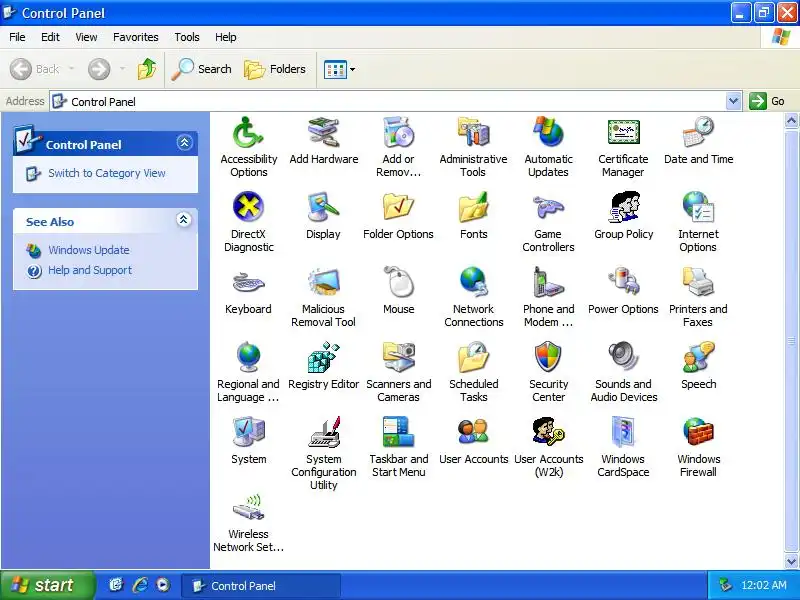Open Windows CardSpace icon

623,433
